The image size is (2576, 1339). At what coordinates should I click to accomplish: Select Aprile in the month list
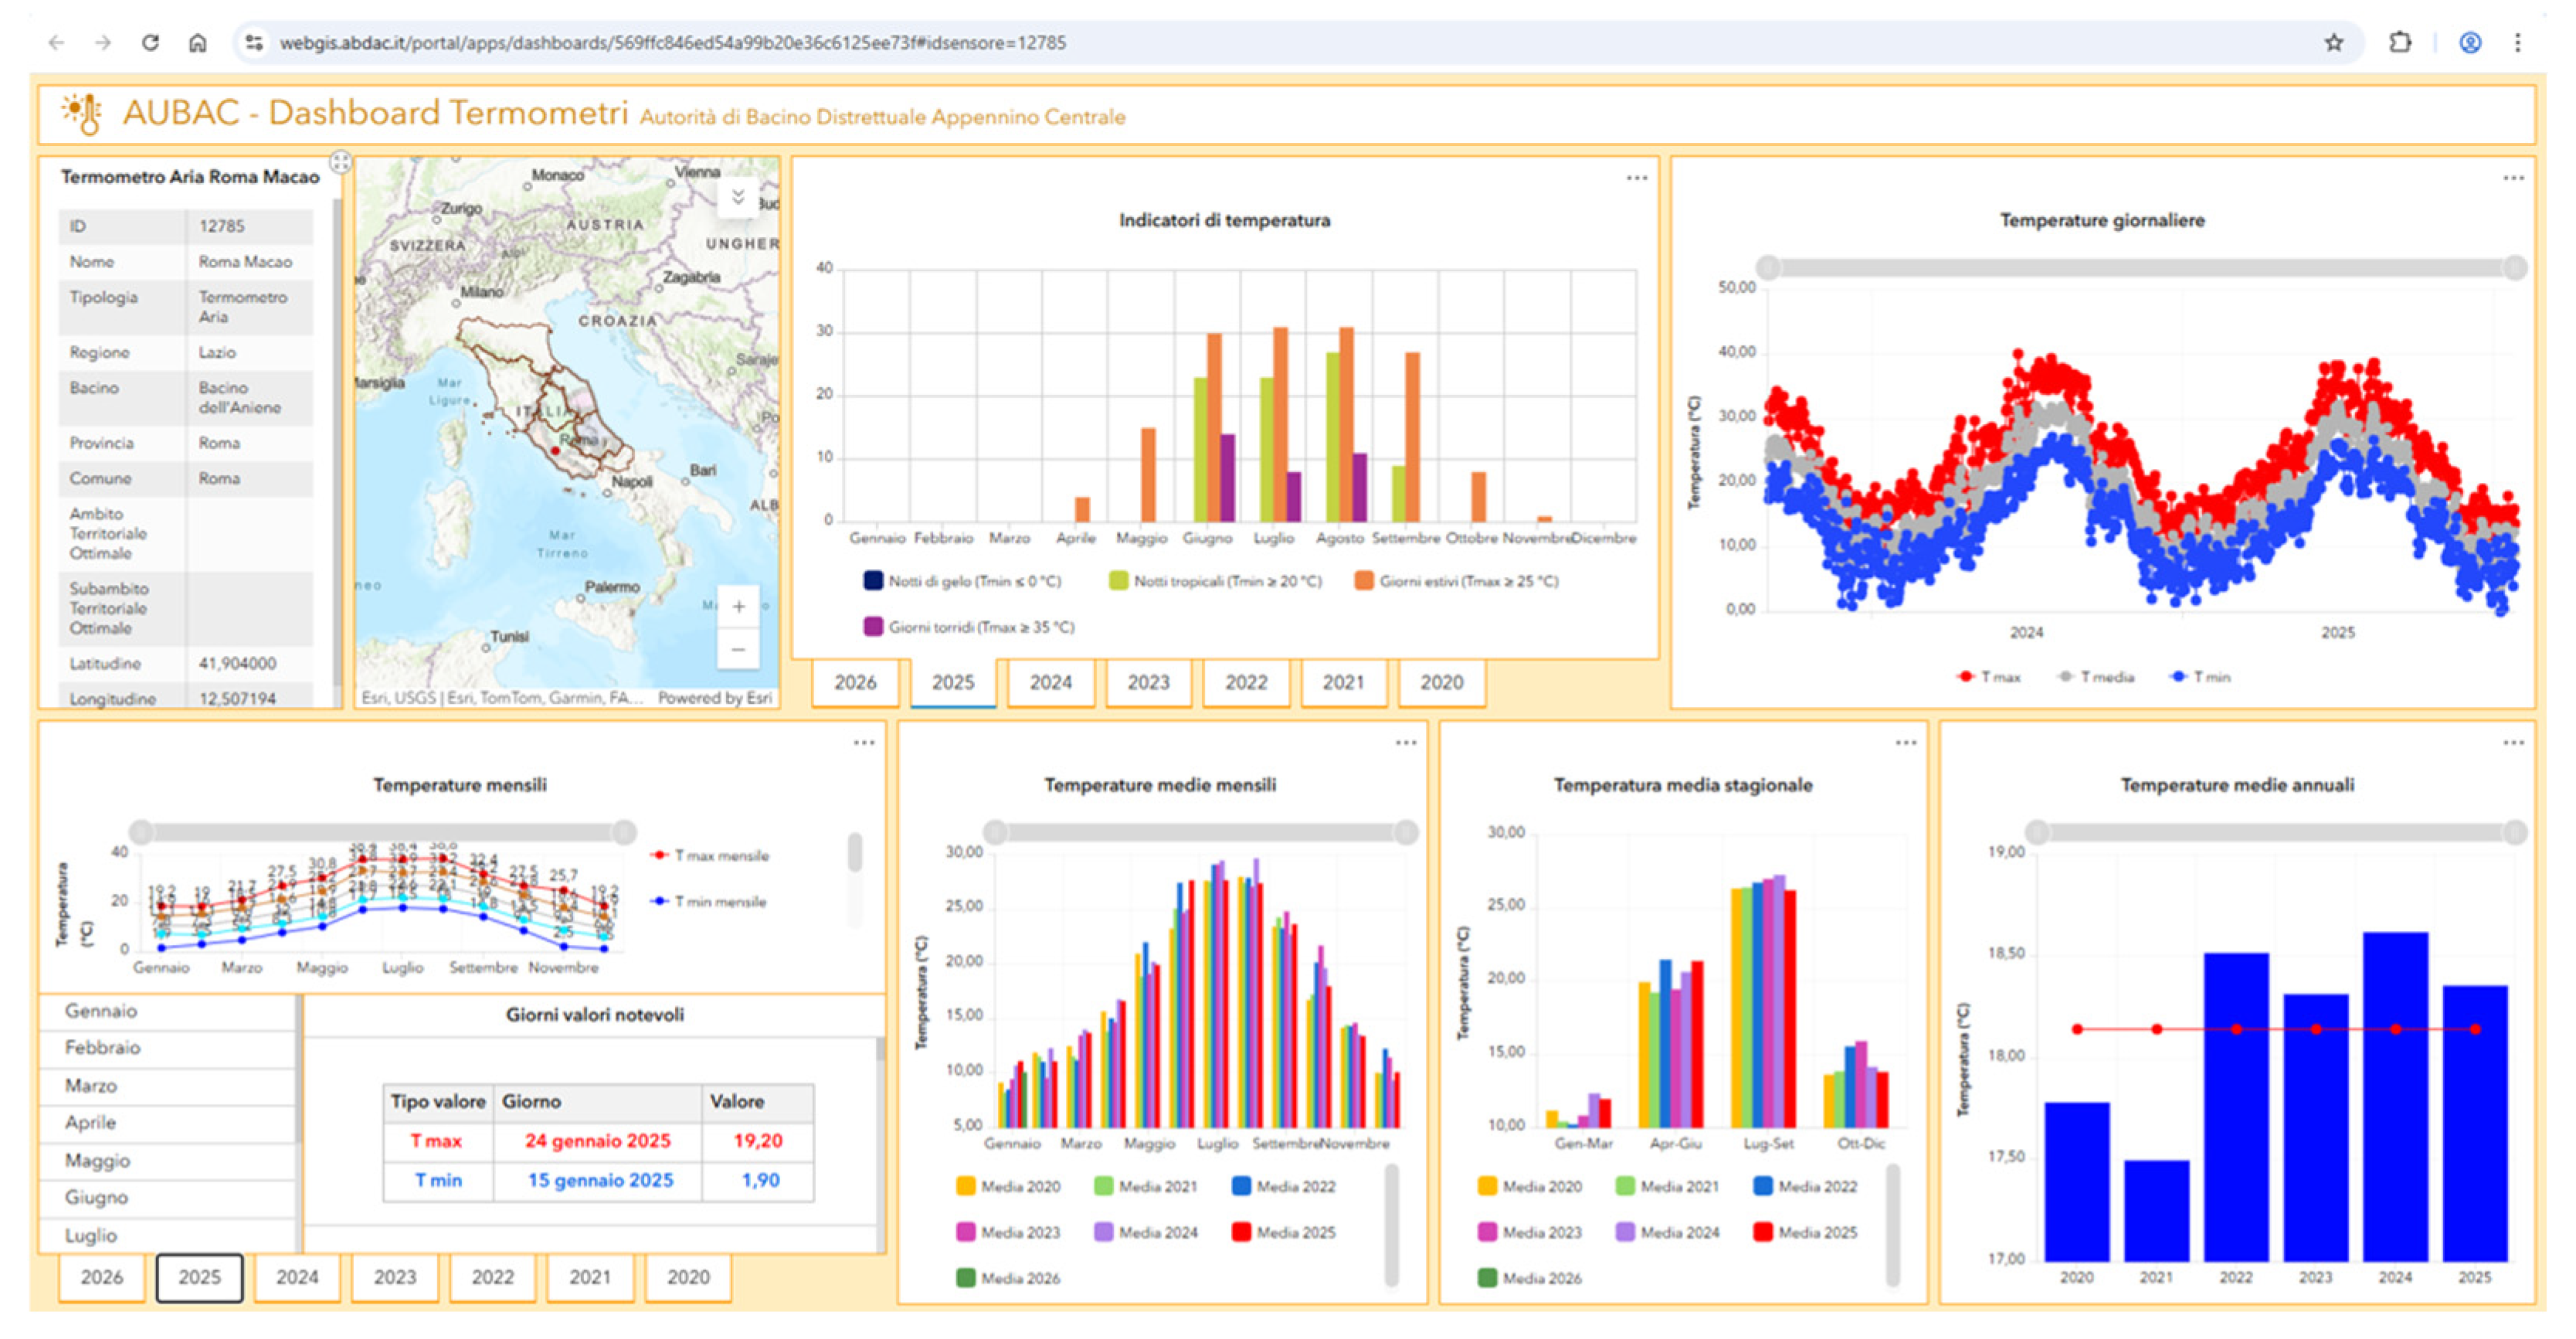(167, 1123)
